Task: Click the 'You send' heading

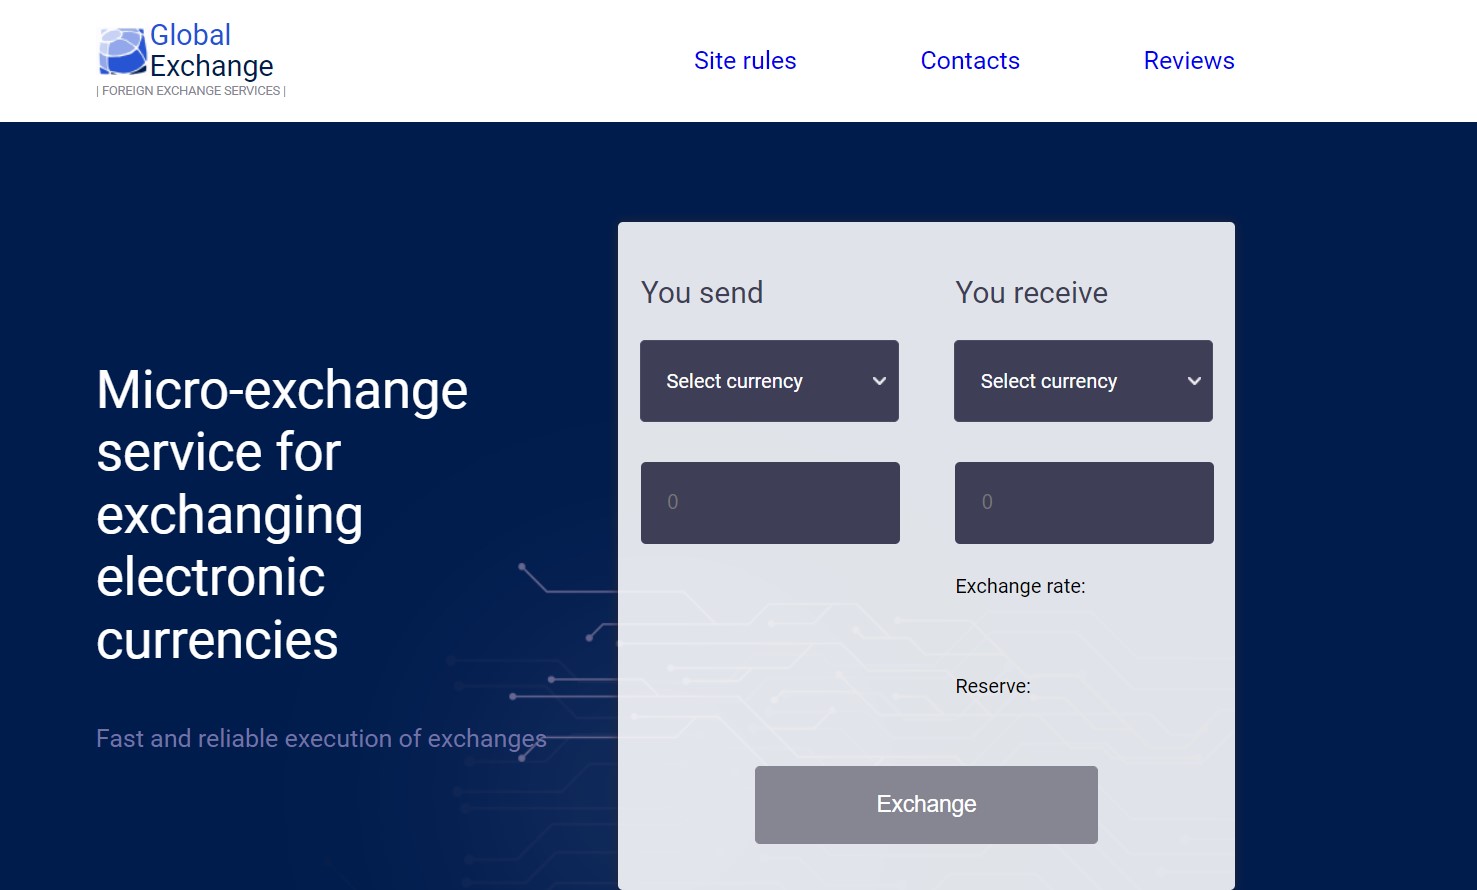Action: [x=702, y=293]
